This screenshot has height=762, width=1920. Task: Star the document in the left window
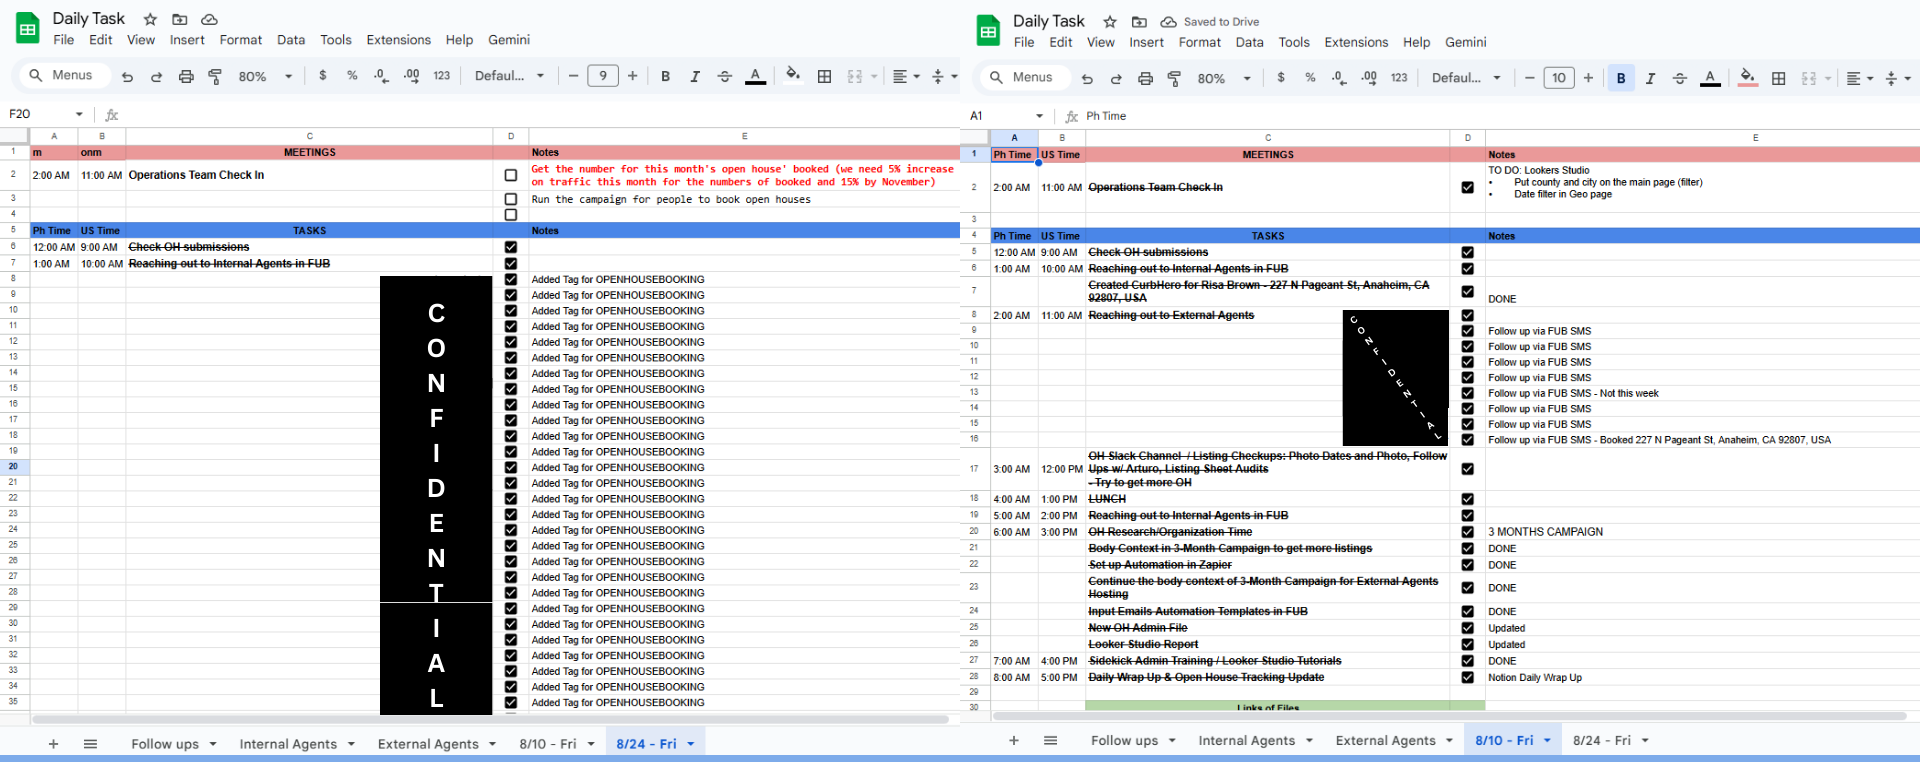point(150,19)
